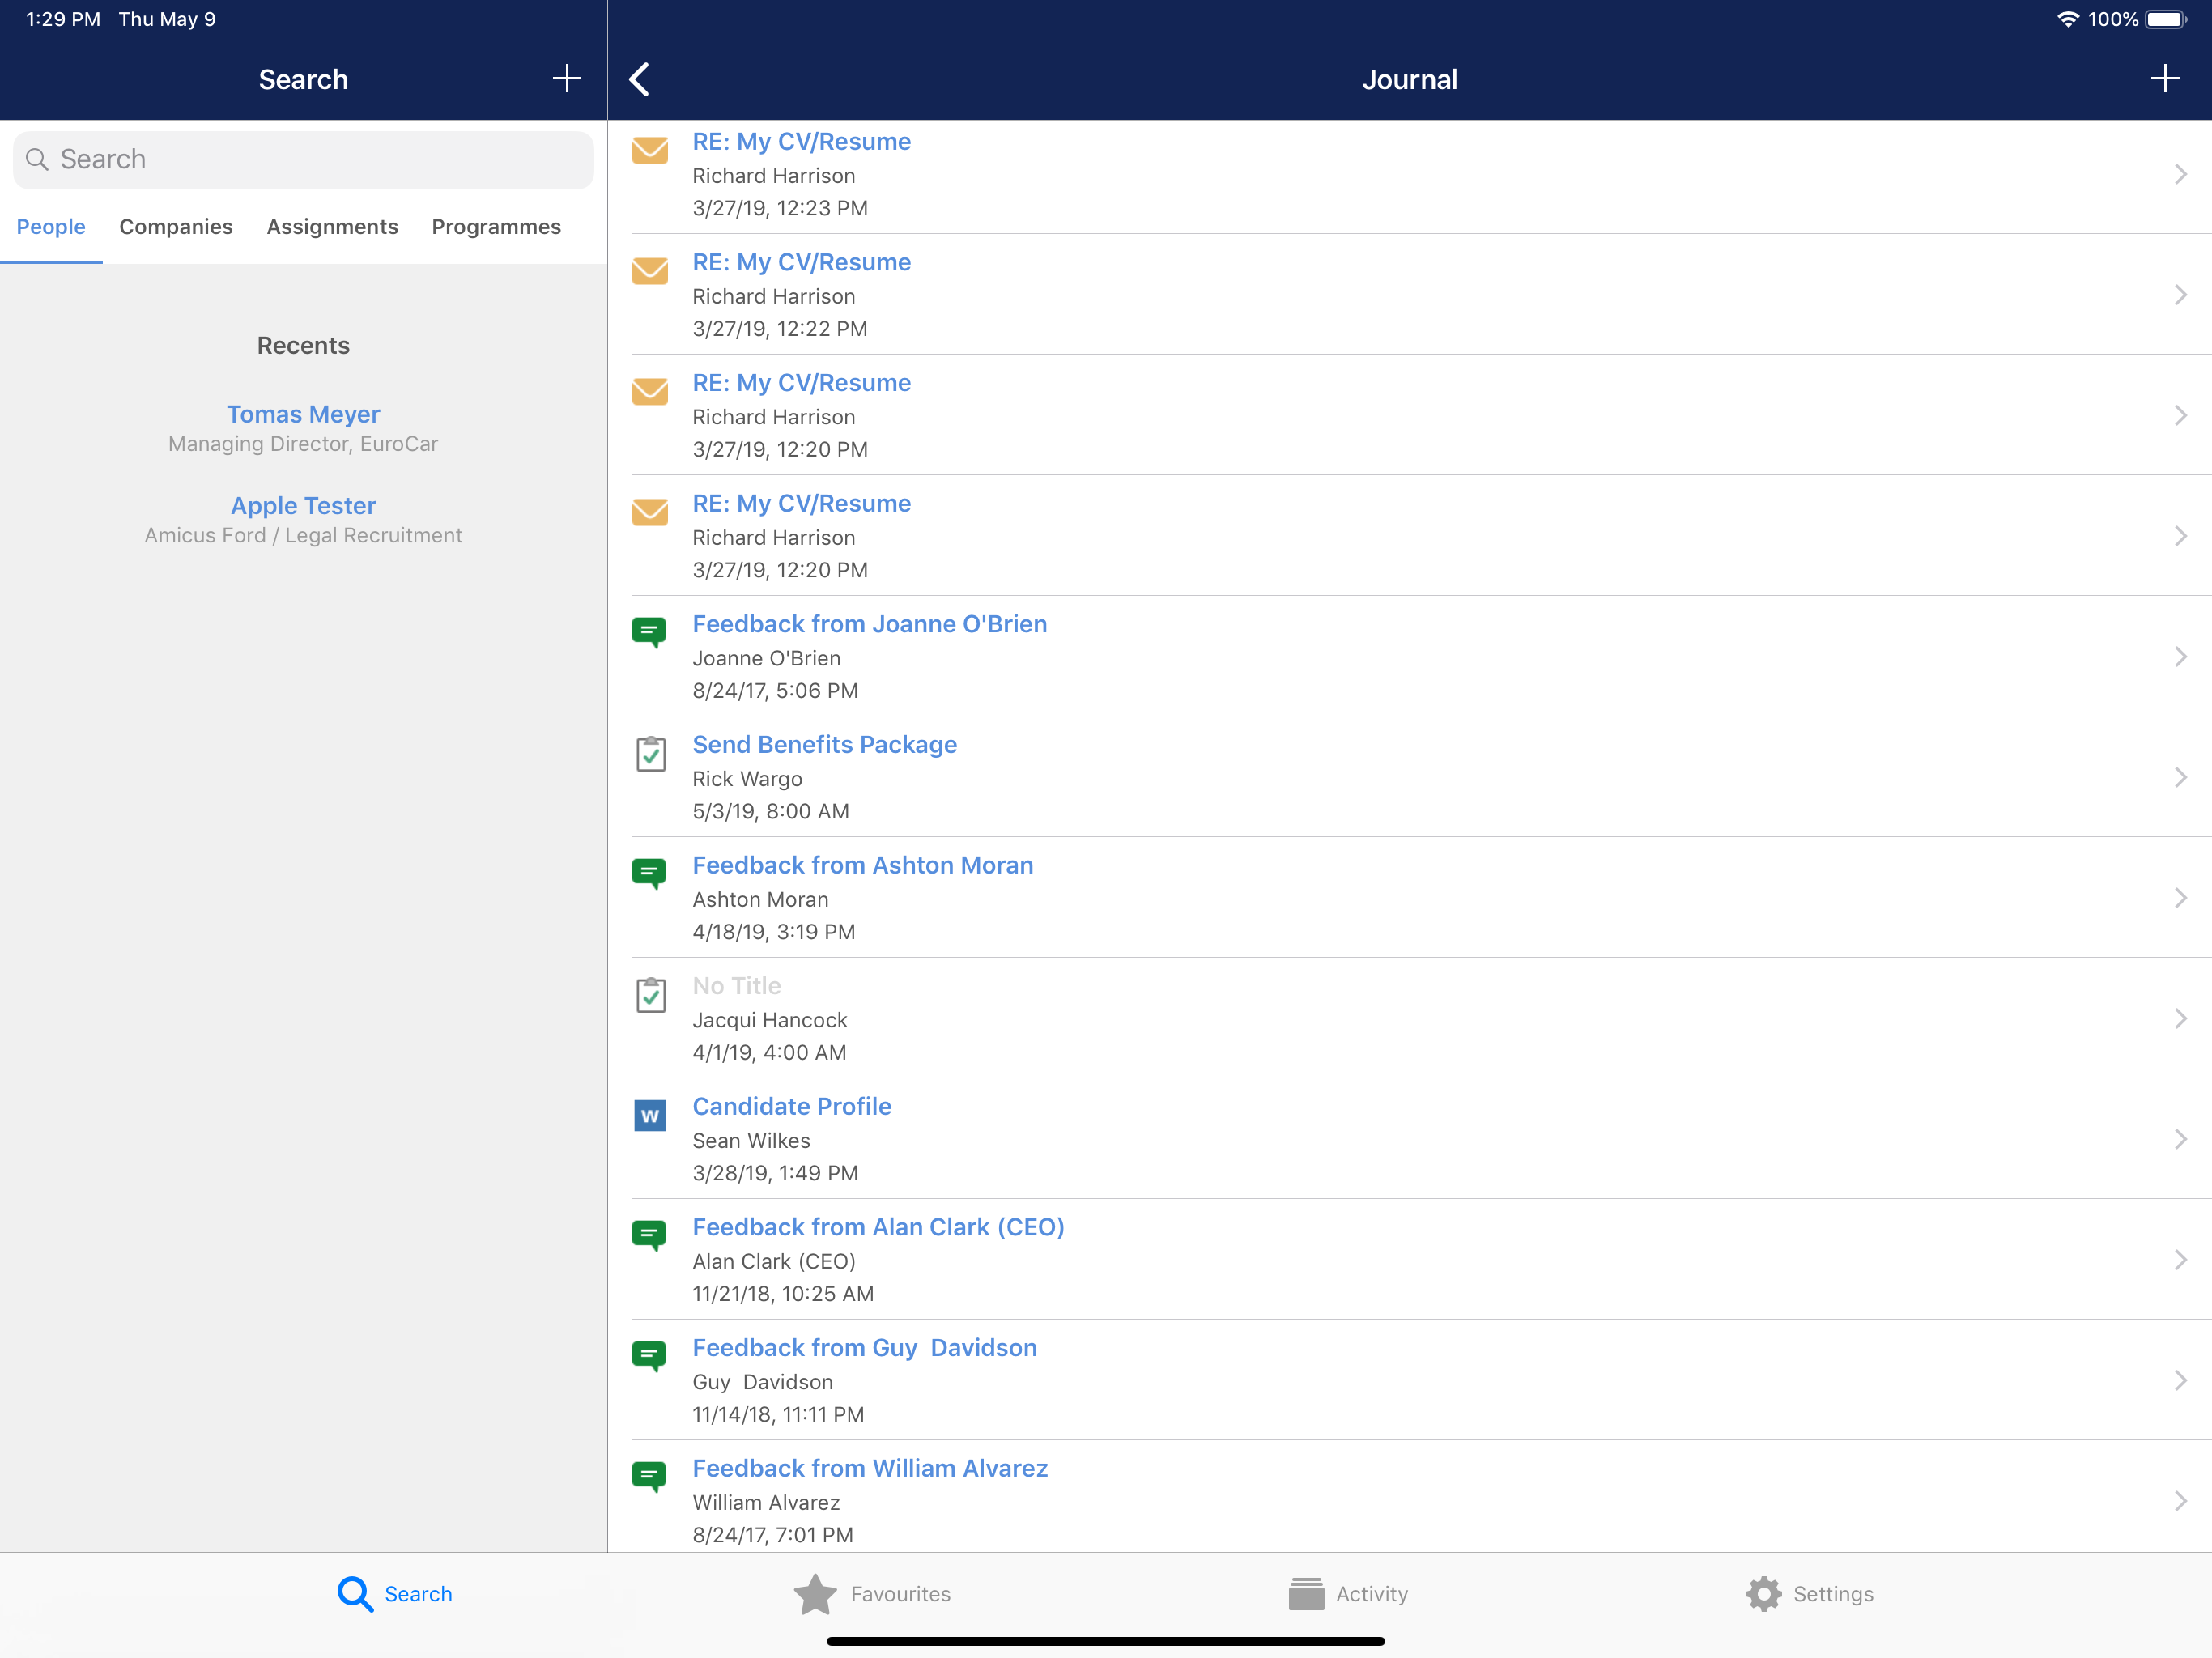Tap the mail icon for the 12:22 PM CV/Resume email

point(650,271)
